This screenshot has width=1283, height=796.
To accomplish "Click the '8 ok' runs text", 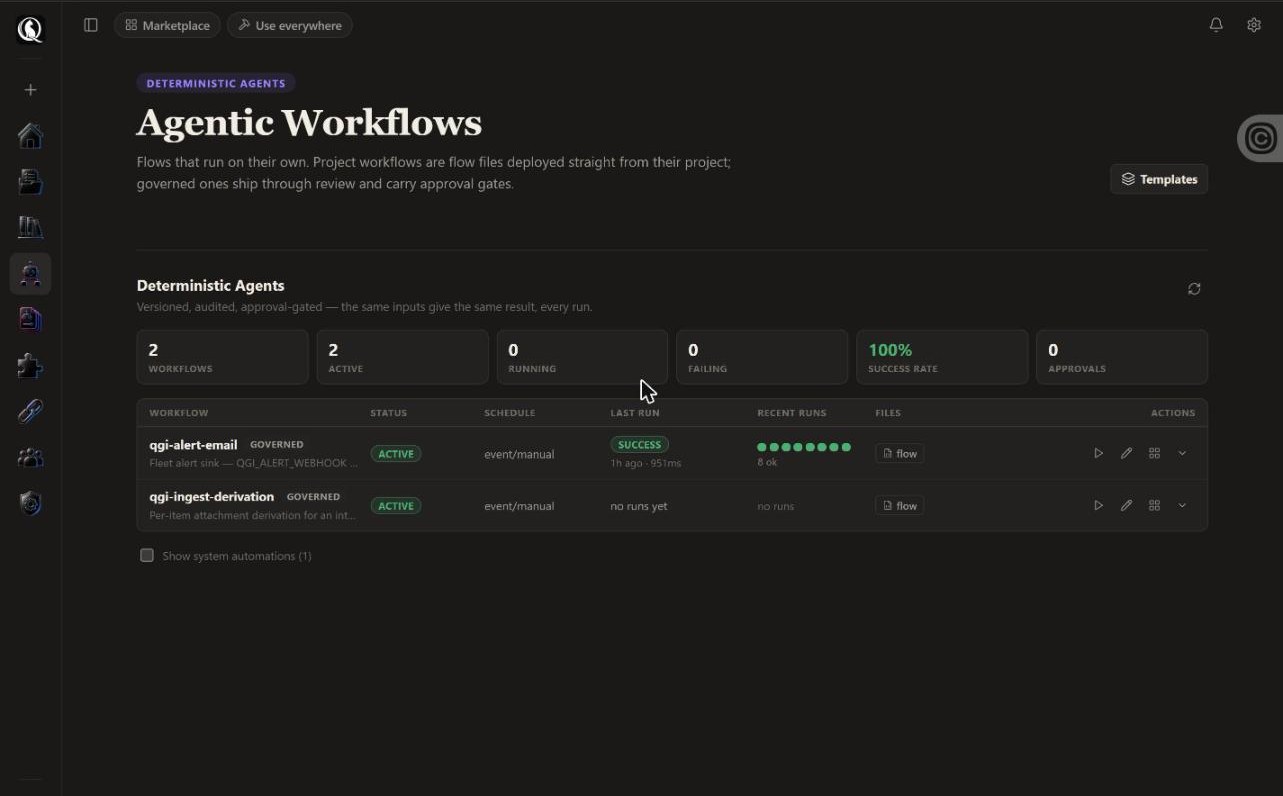I will click(767, 463).
